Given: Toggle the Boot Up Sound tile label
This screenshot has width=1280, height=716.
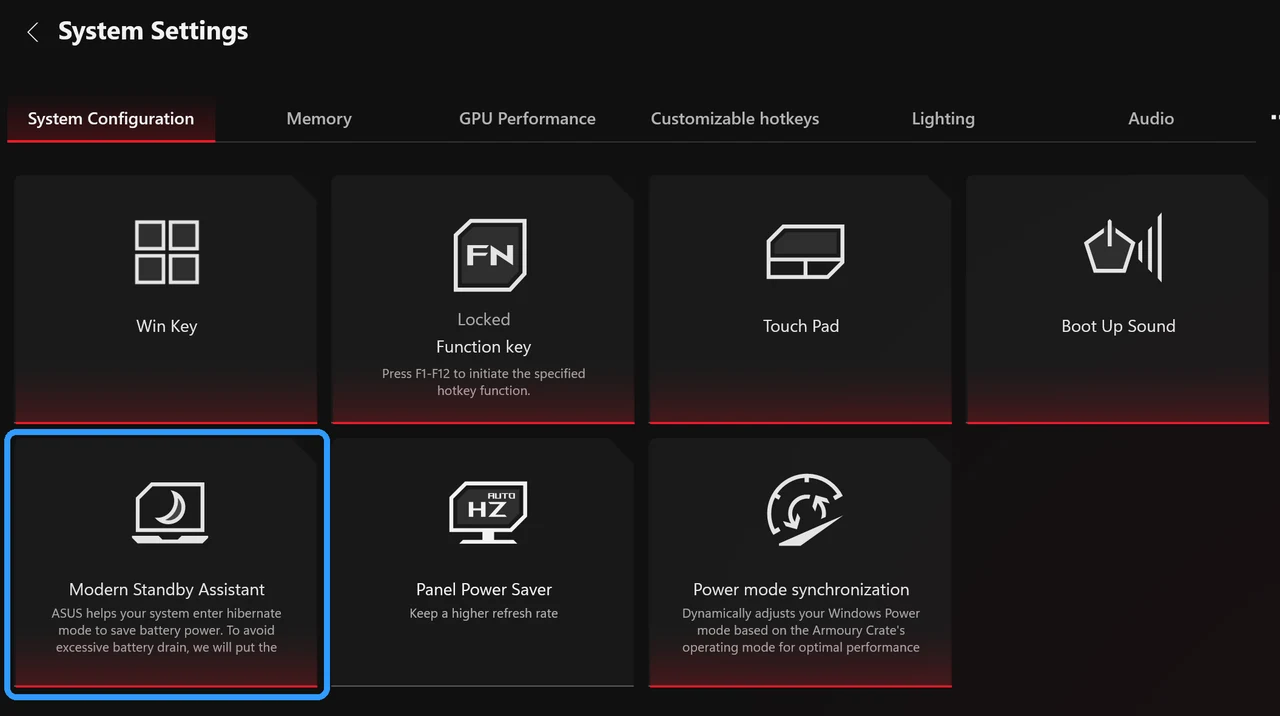Looking at the screenshot, I should pyautogui.click(x=1118, y=326).
